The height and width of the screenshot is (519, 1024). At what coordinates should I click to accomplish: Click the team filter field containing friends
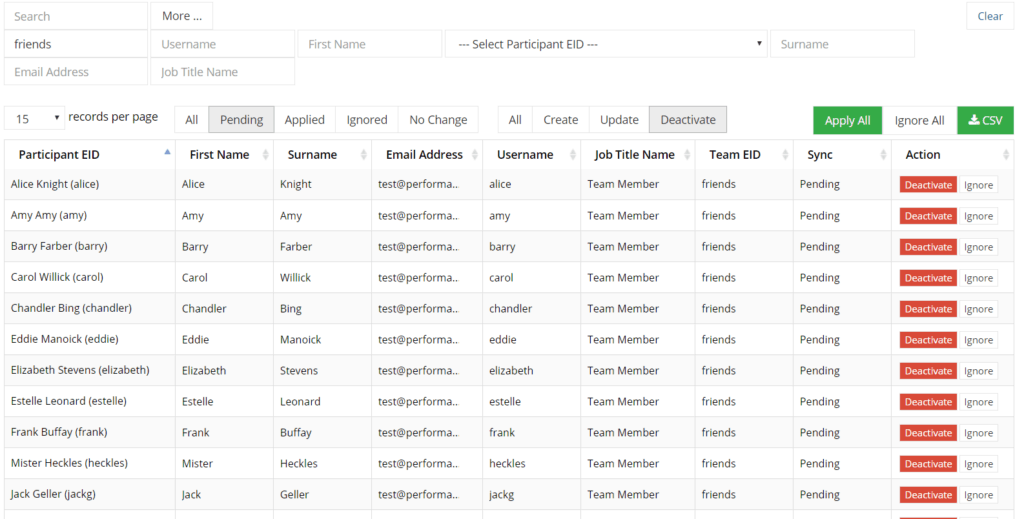click(x=76, y=44)
